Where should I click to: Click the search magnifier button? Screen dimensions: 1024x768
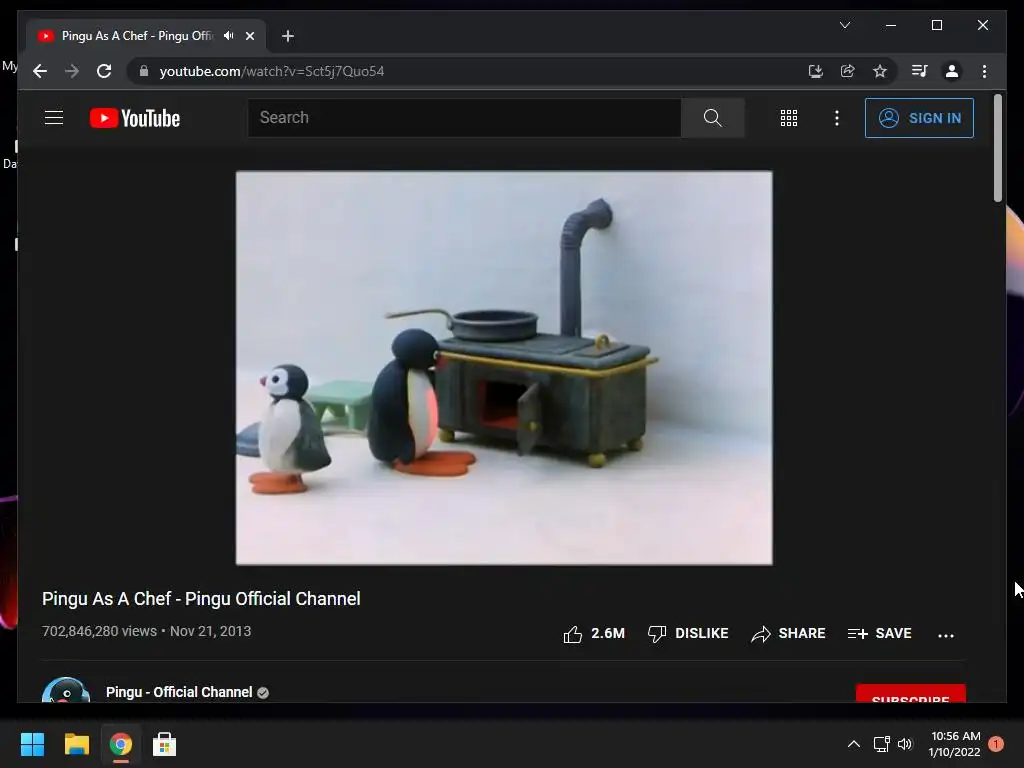[x=712, y=118]
